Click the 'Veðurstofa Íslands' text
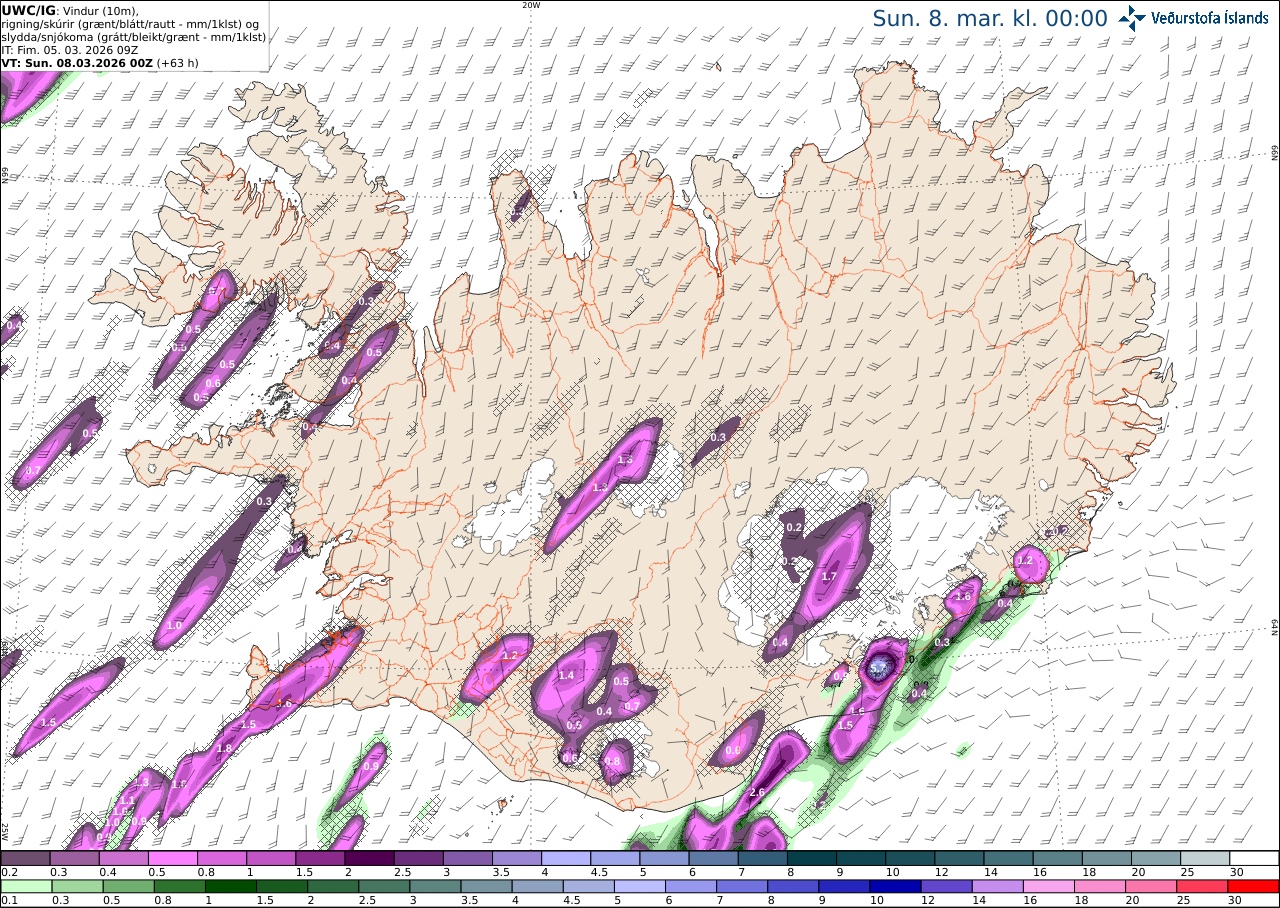1280x908 pixels. (x=1210, y=18)
